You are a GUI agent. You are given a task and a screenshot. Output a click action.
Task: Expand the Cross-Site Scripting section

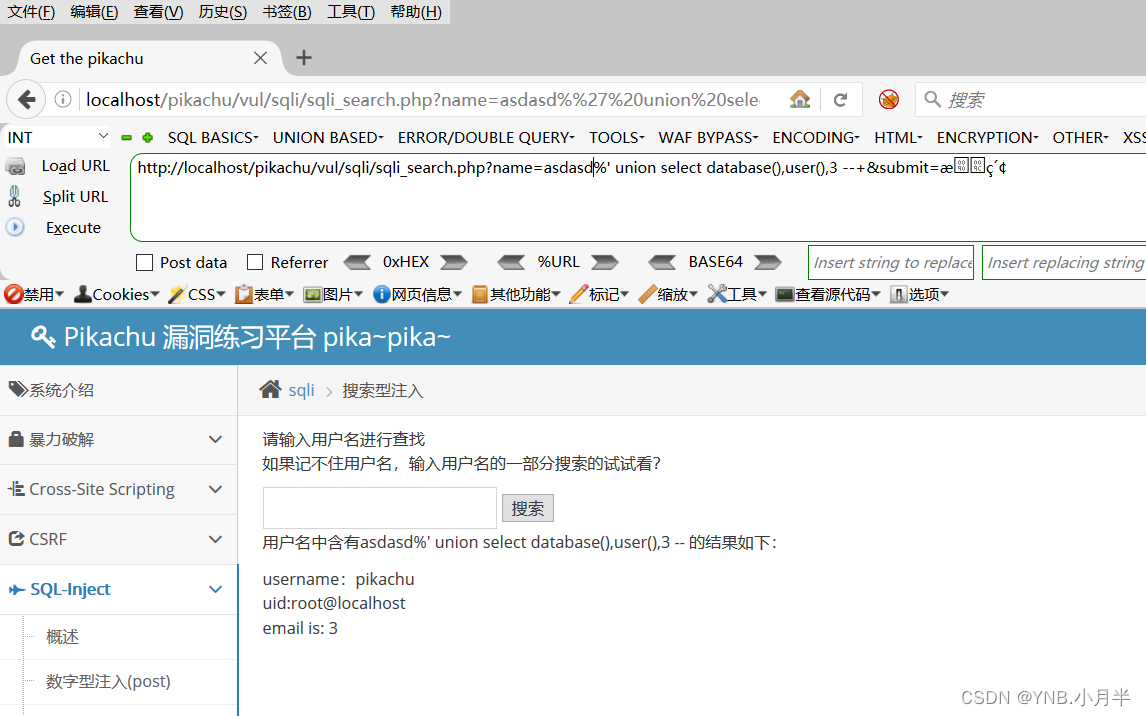pos(215,489)
